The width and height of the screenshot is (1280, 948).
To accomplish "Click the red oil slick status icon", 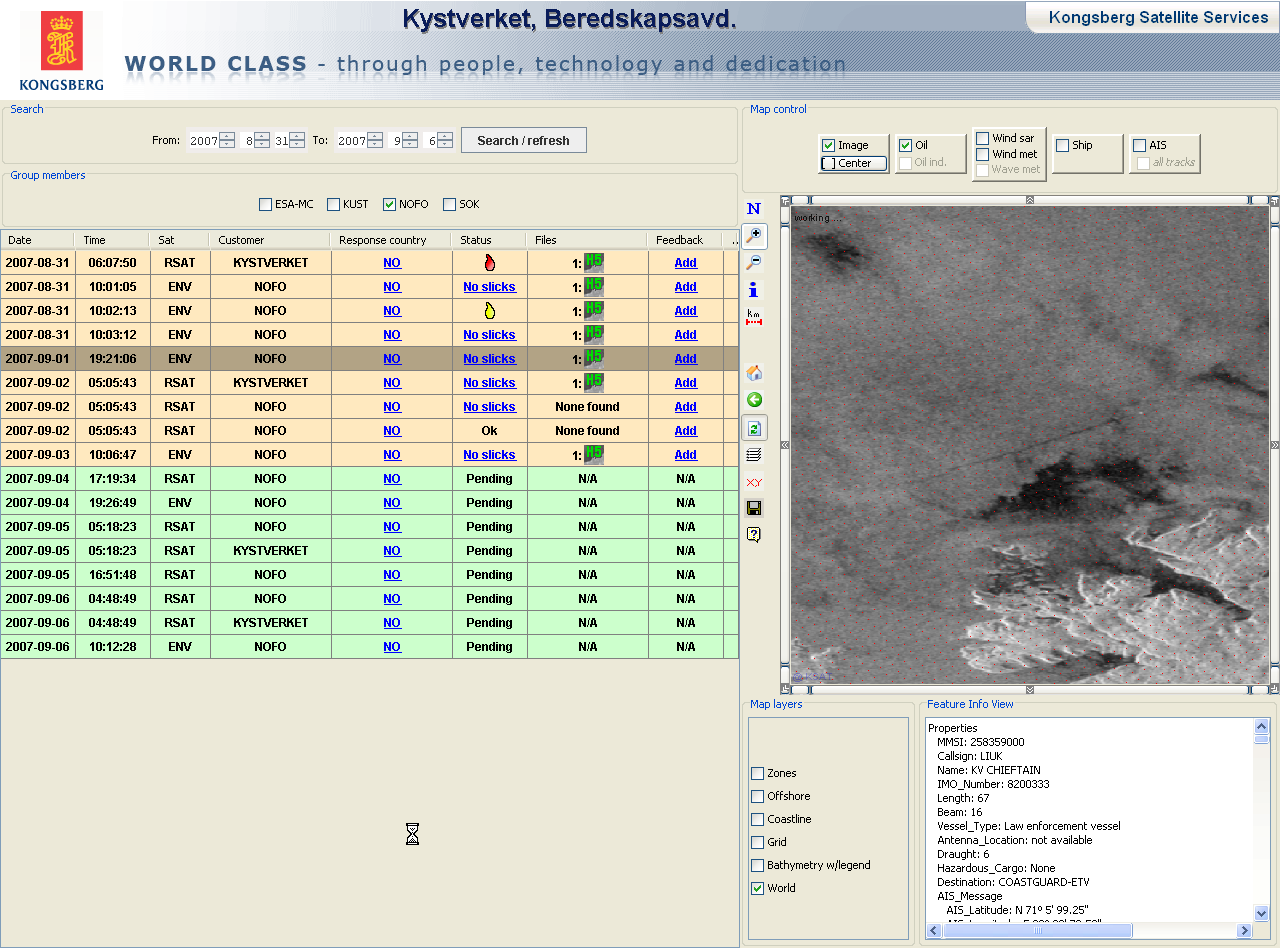I will tap(489, 262).
